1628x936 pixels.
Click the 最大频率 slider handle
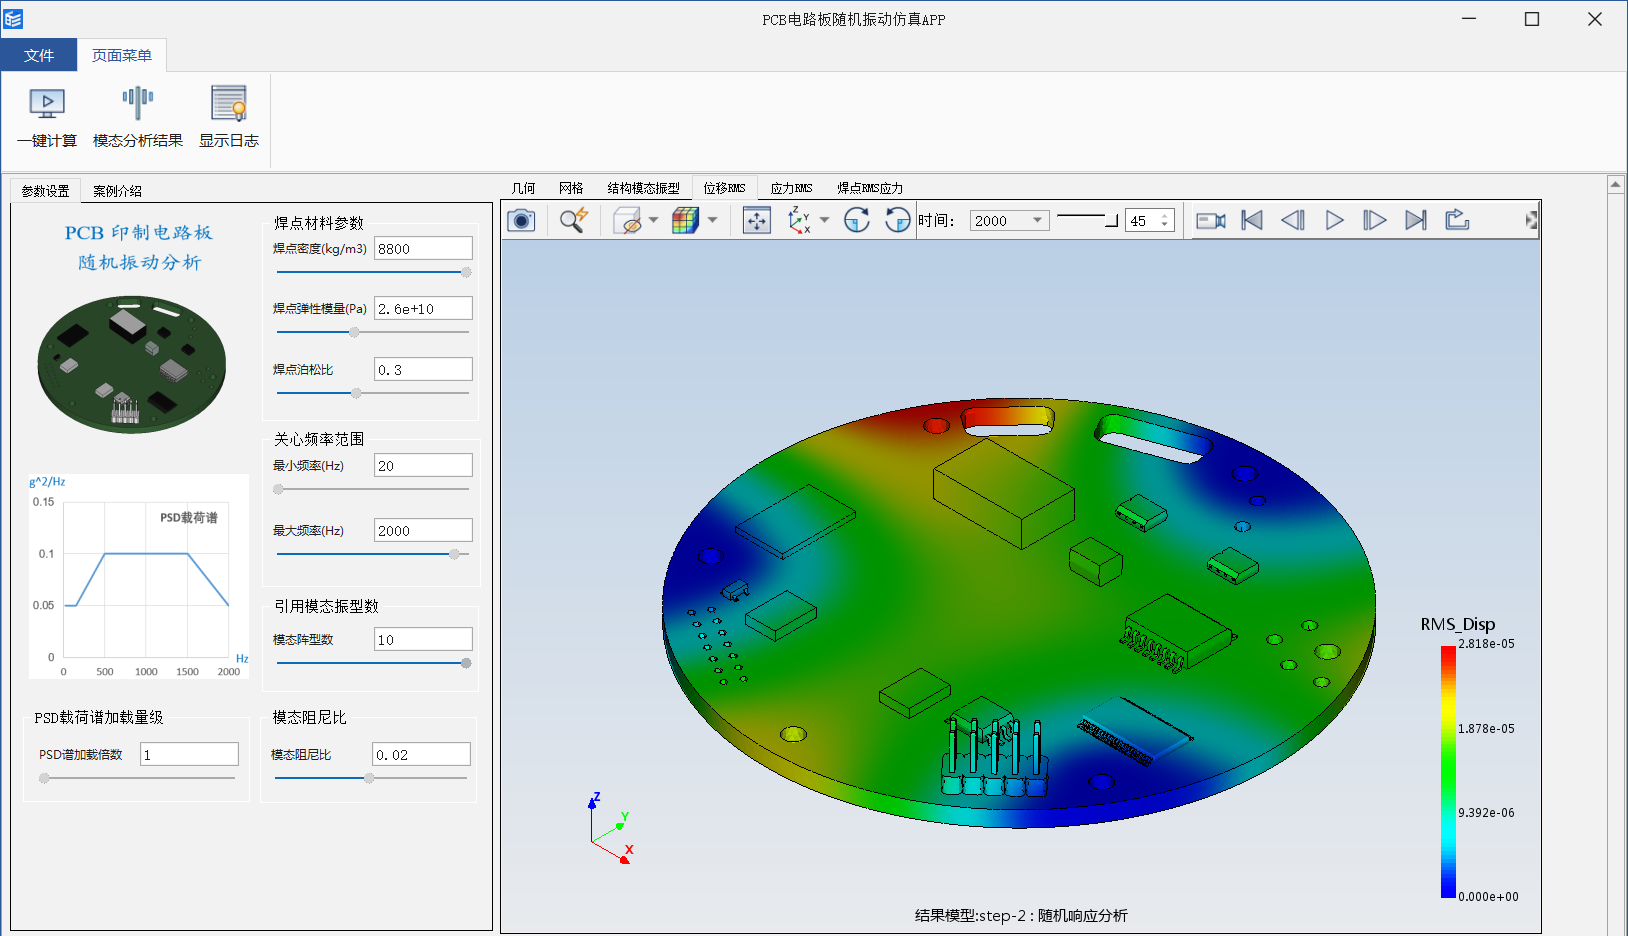454,554
